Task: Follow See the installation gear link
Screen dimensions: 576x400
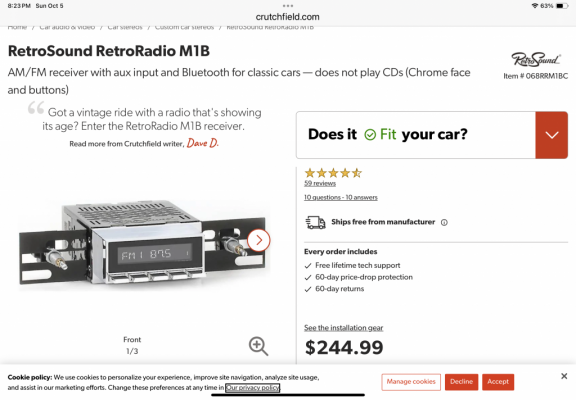Action: pyautogui.click(x=343, y=328)
